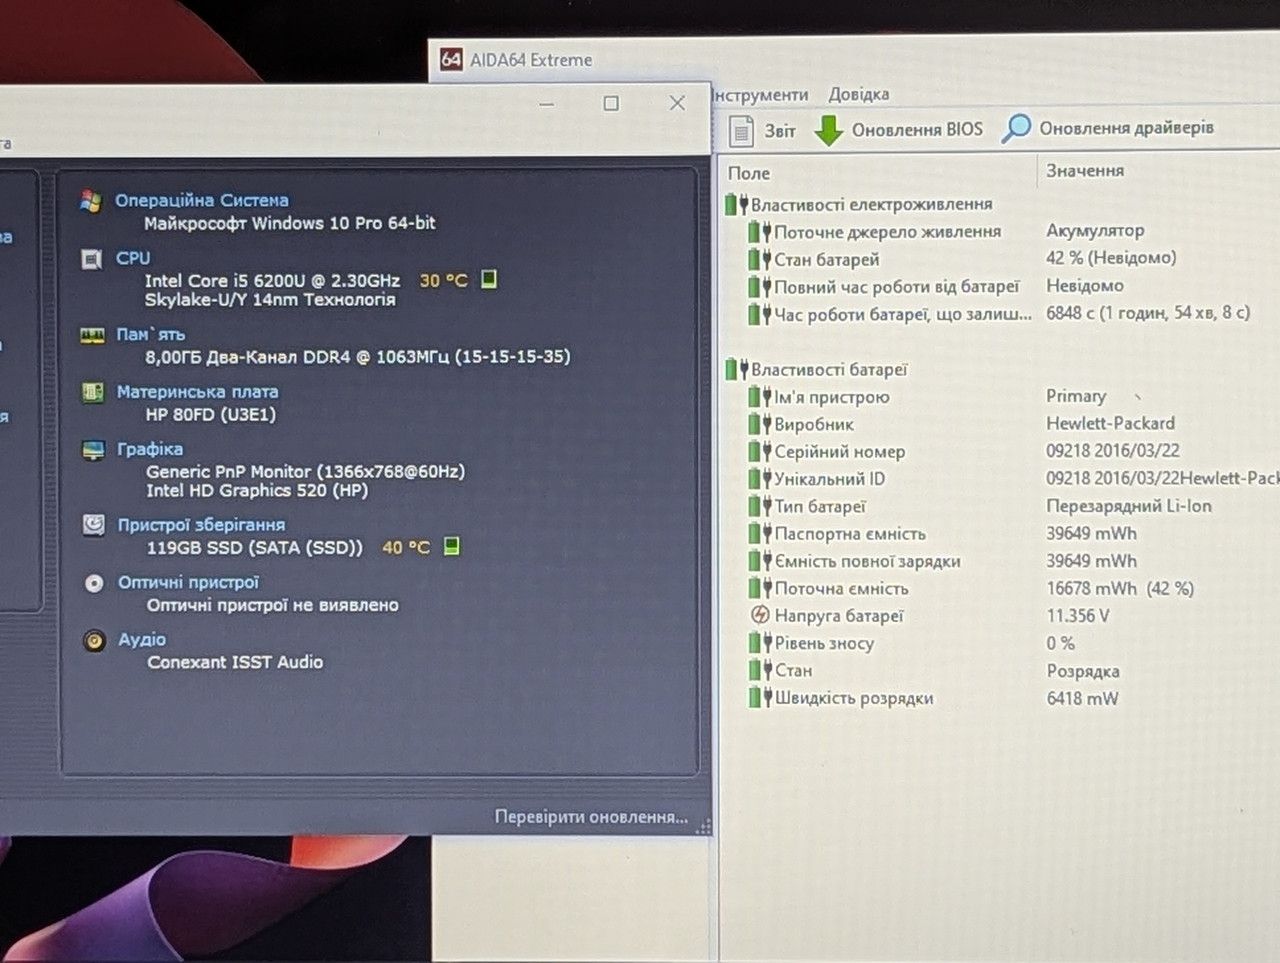Click the Графіка monitor icon
Screen dimensions: 1280x963
coord(93,450)
